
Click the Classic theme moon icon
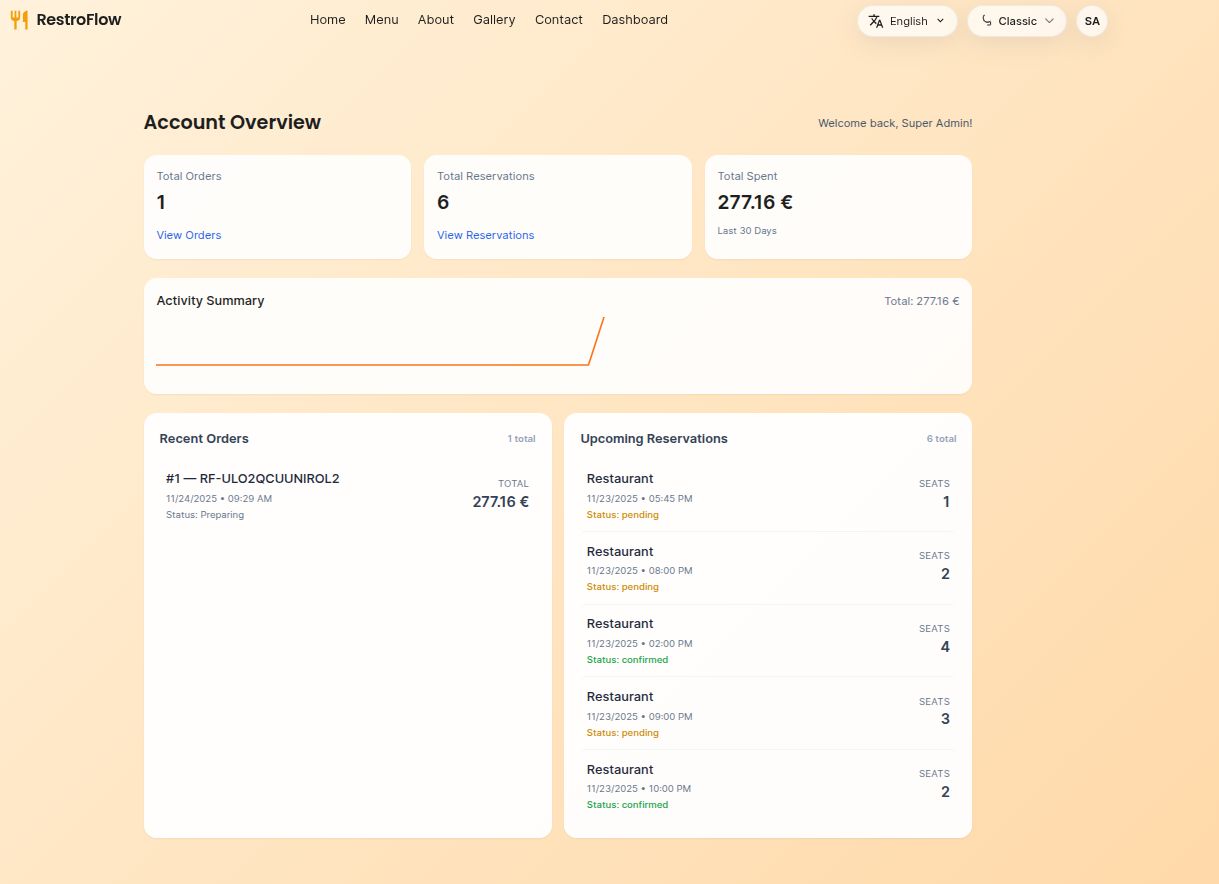point(987,21)
